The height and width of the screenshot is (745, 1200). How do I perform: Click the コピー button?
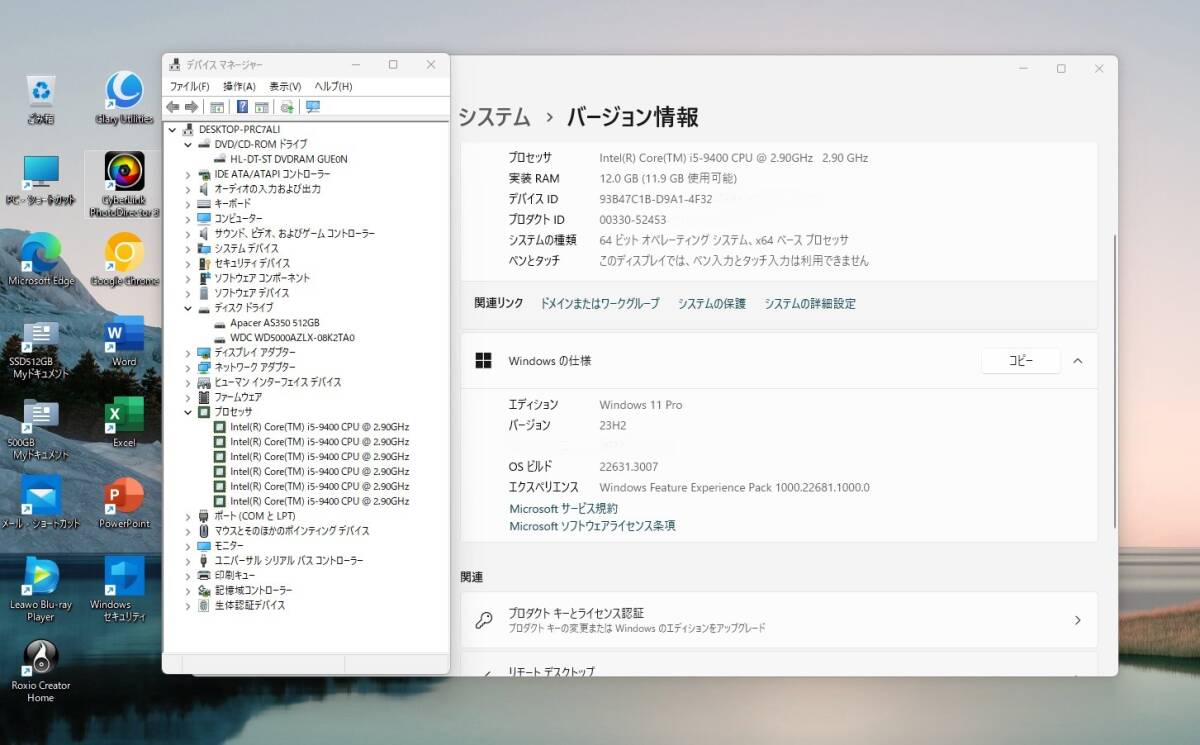tap(1020, 361)
